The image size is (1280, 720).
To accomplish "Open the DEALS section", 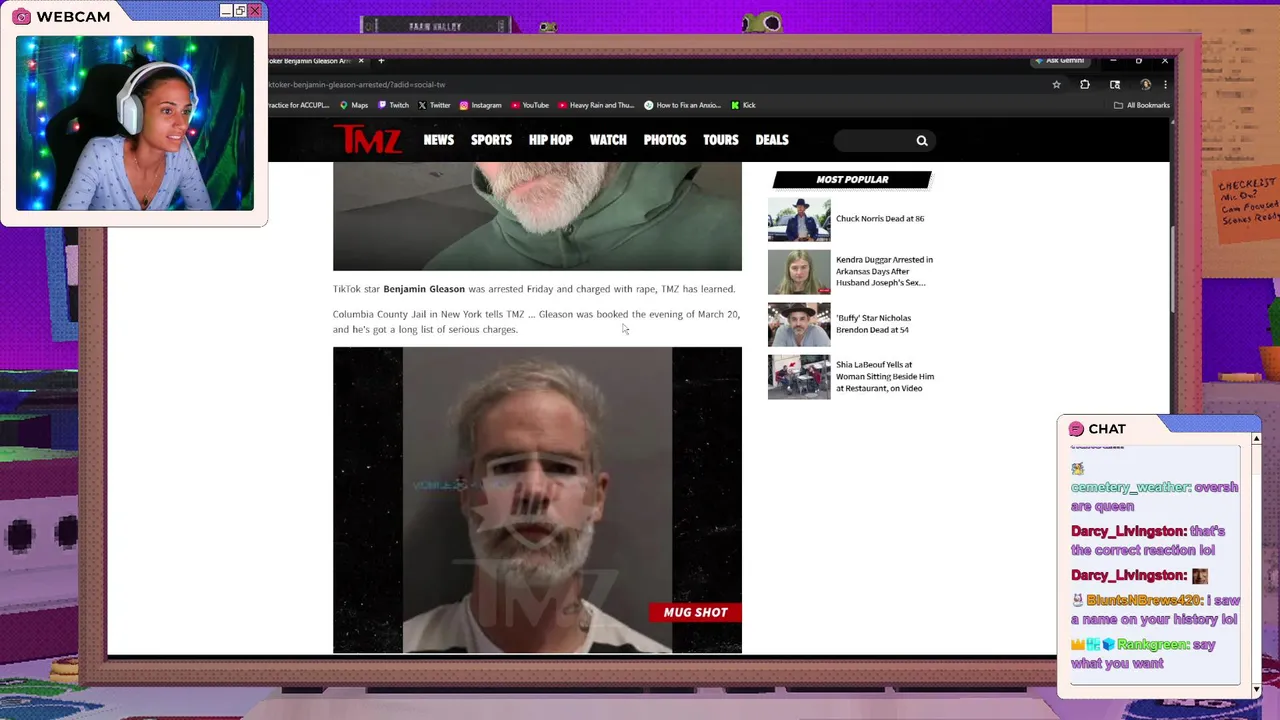I will pos(772,140).
